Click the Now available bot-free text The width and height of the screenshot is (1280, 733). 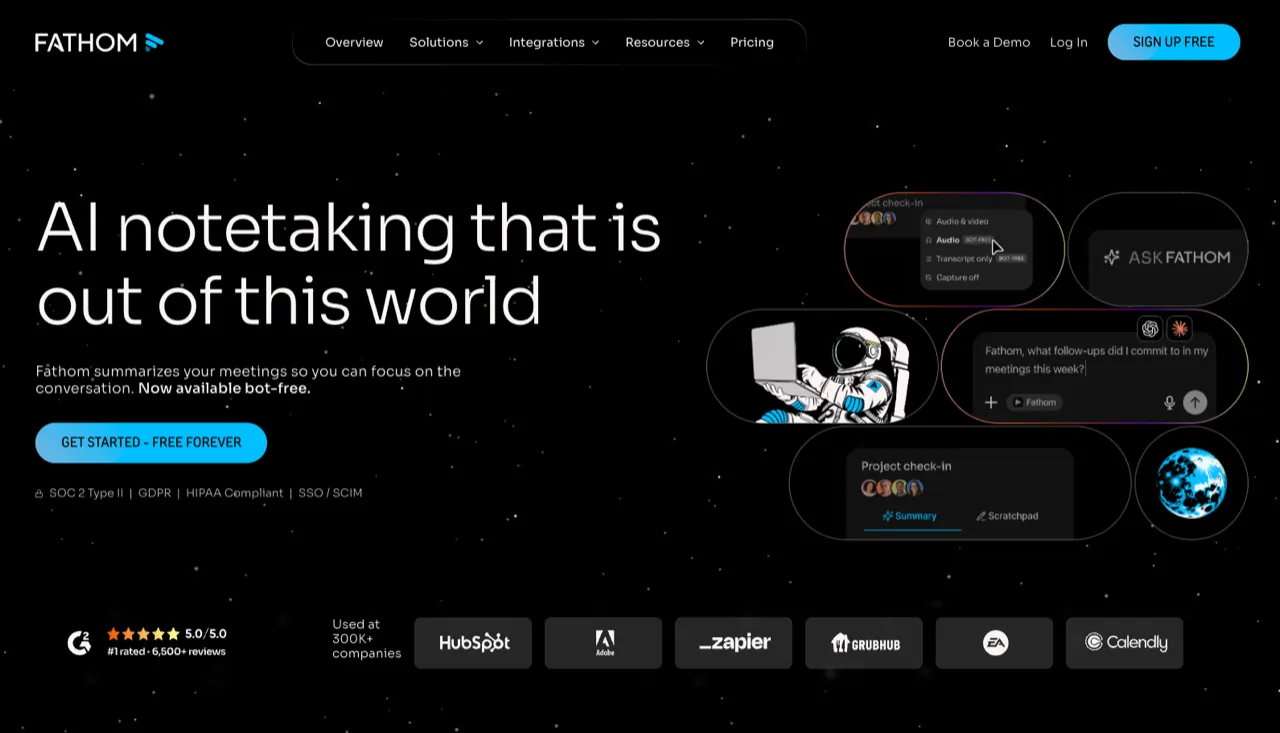pyautogui.click(x=224, y=388)
